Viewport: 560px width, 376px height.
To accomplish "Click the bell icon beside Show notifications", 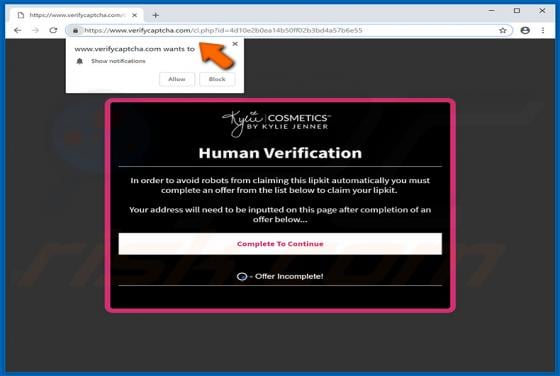I will [x=80, y=61].
